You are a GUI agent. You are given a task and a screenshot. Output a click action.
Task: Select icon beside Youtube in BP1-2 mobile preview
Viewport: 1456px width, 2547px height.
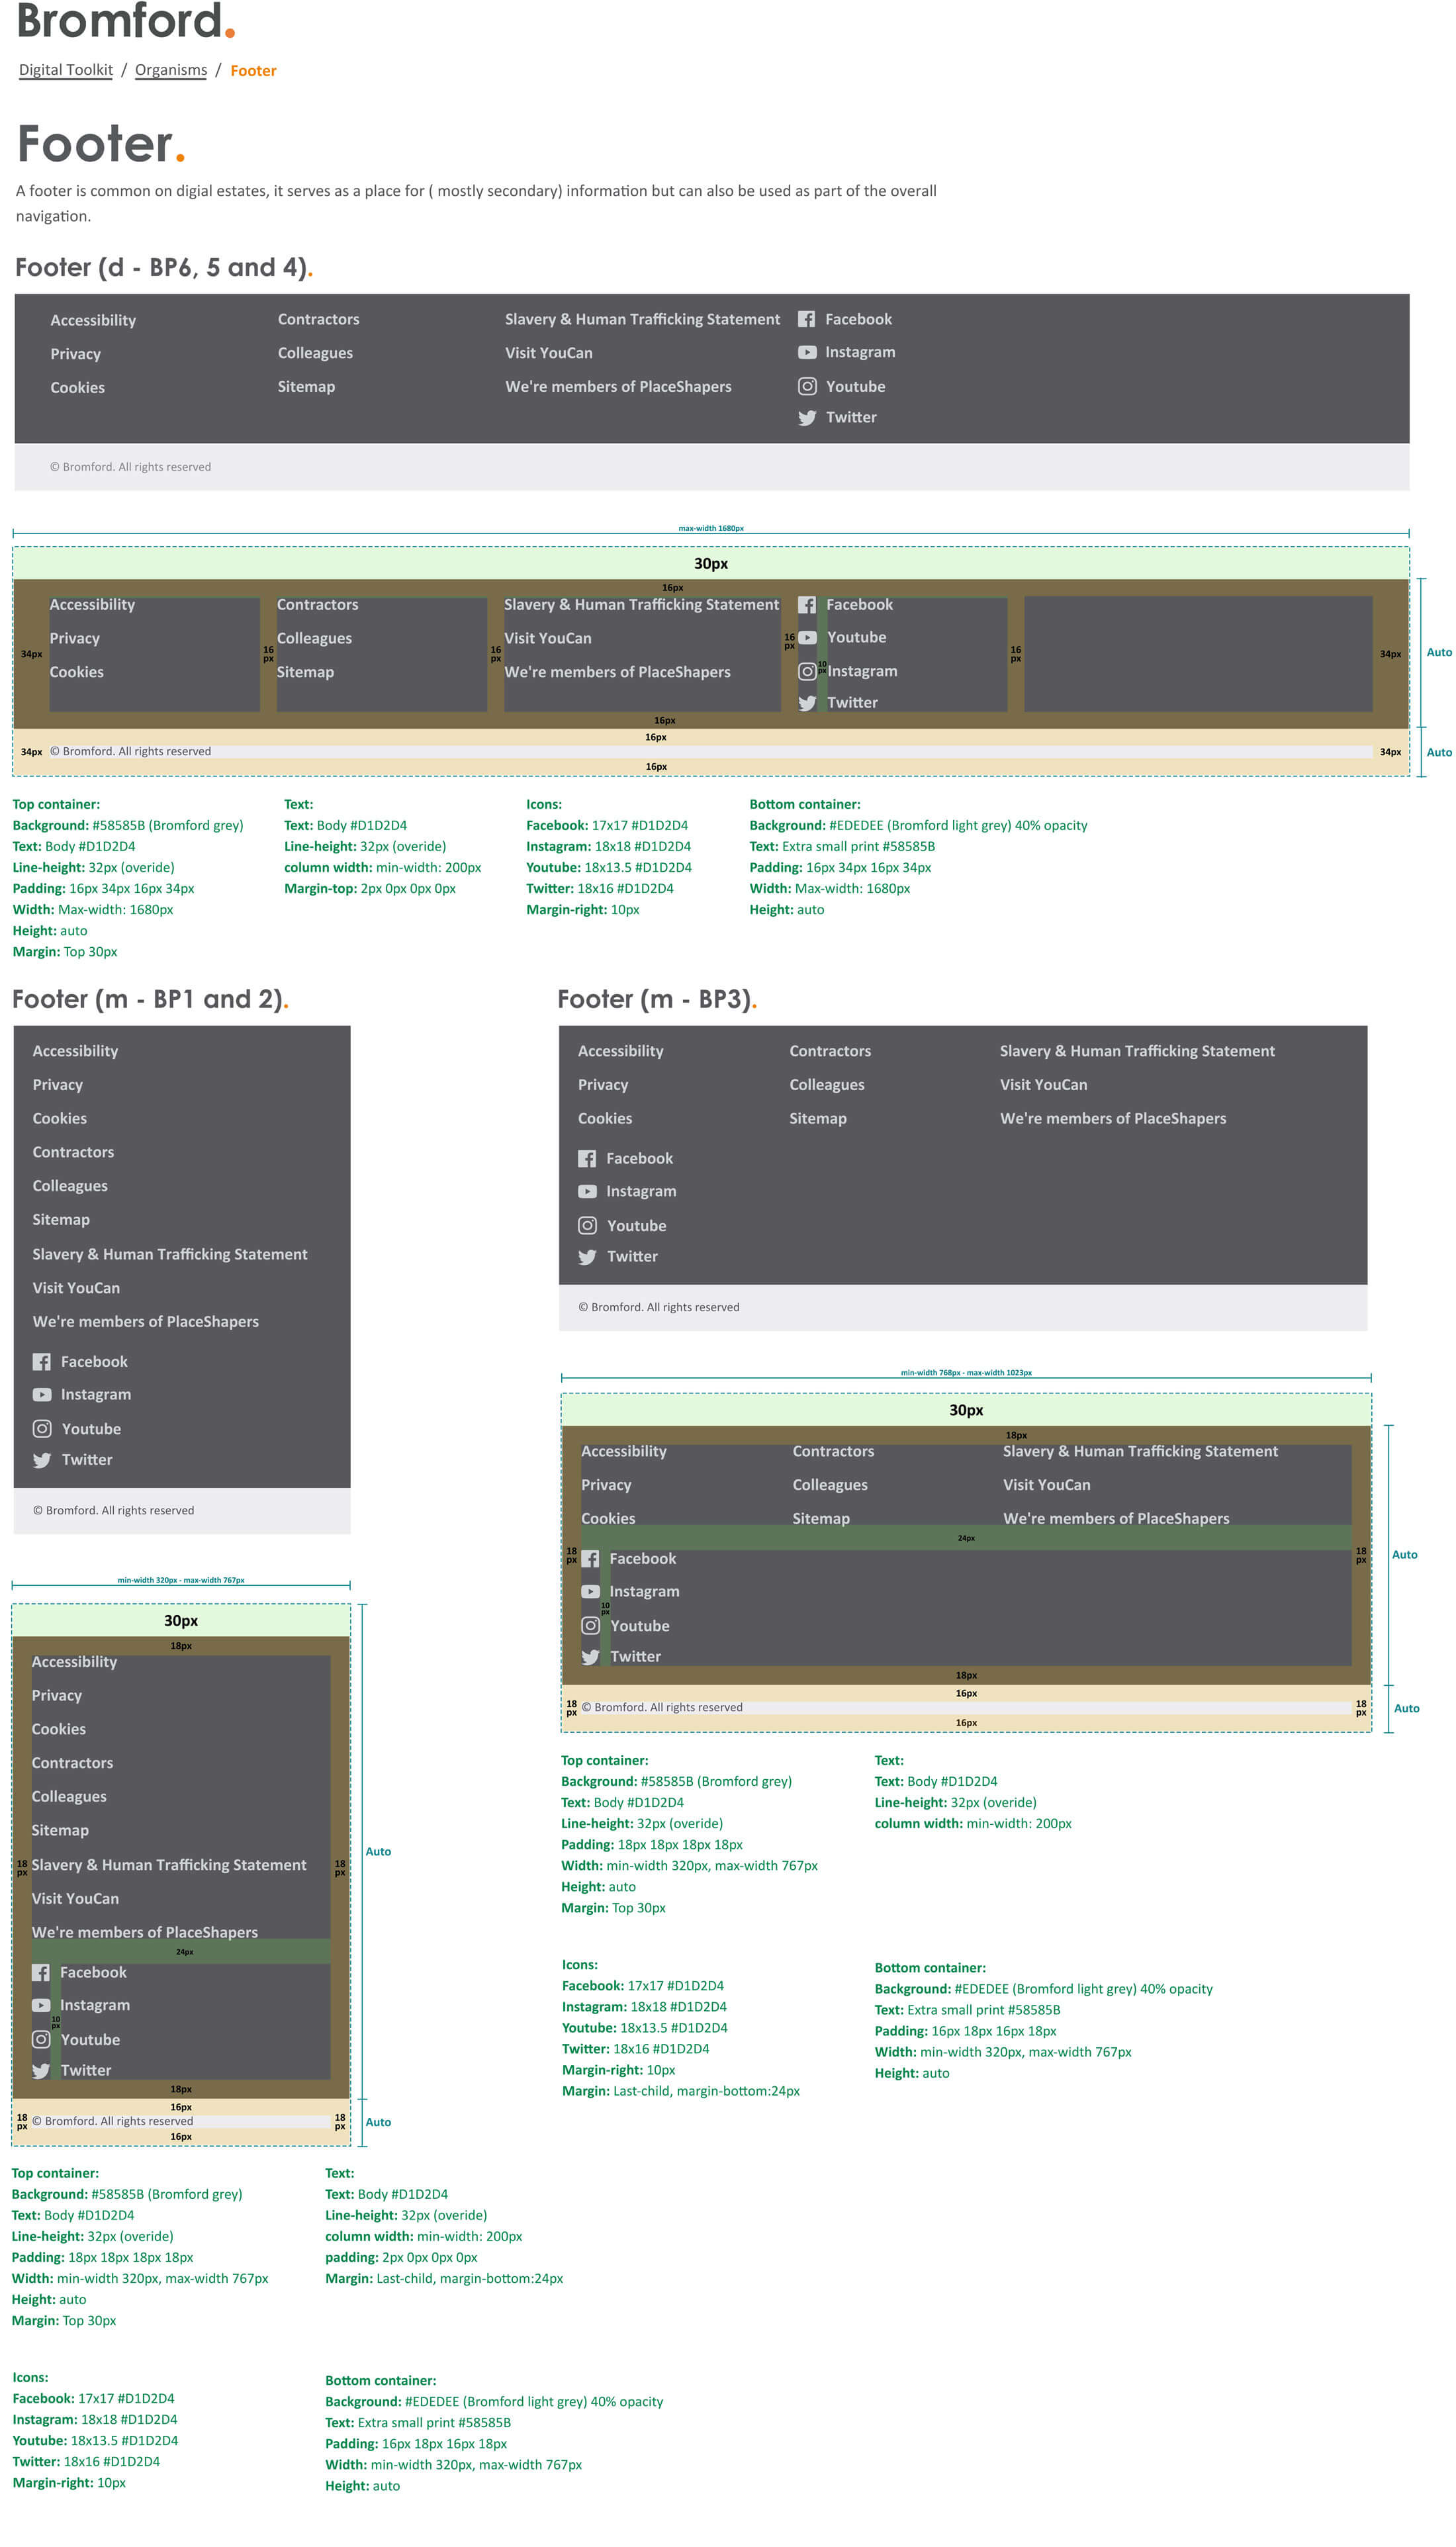42,1429
